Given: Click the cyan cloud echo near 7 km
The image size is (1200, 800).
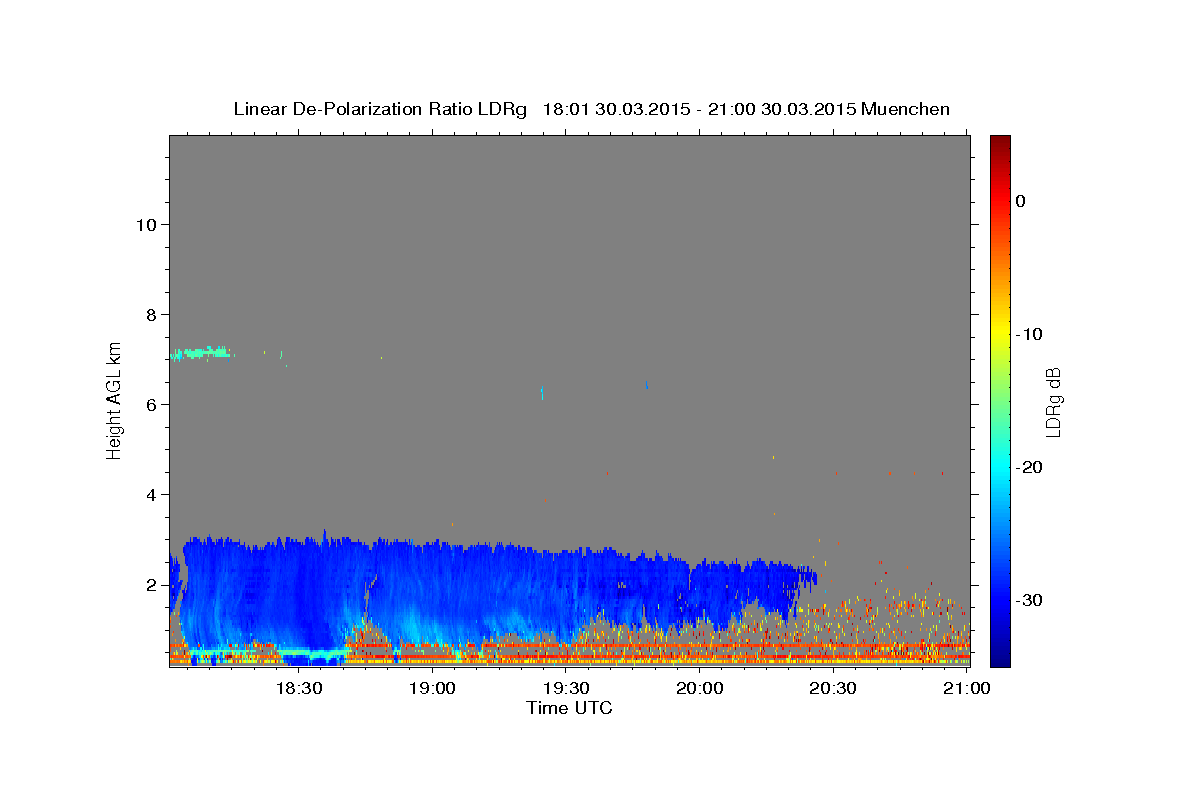Looking at the screenshot, I should [x=202, y=353].
